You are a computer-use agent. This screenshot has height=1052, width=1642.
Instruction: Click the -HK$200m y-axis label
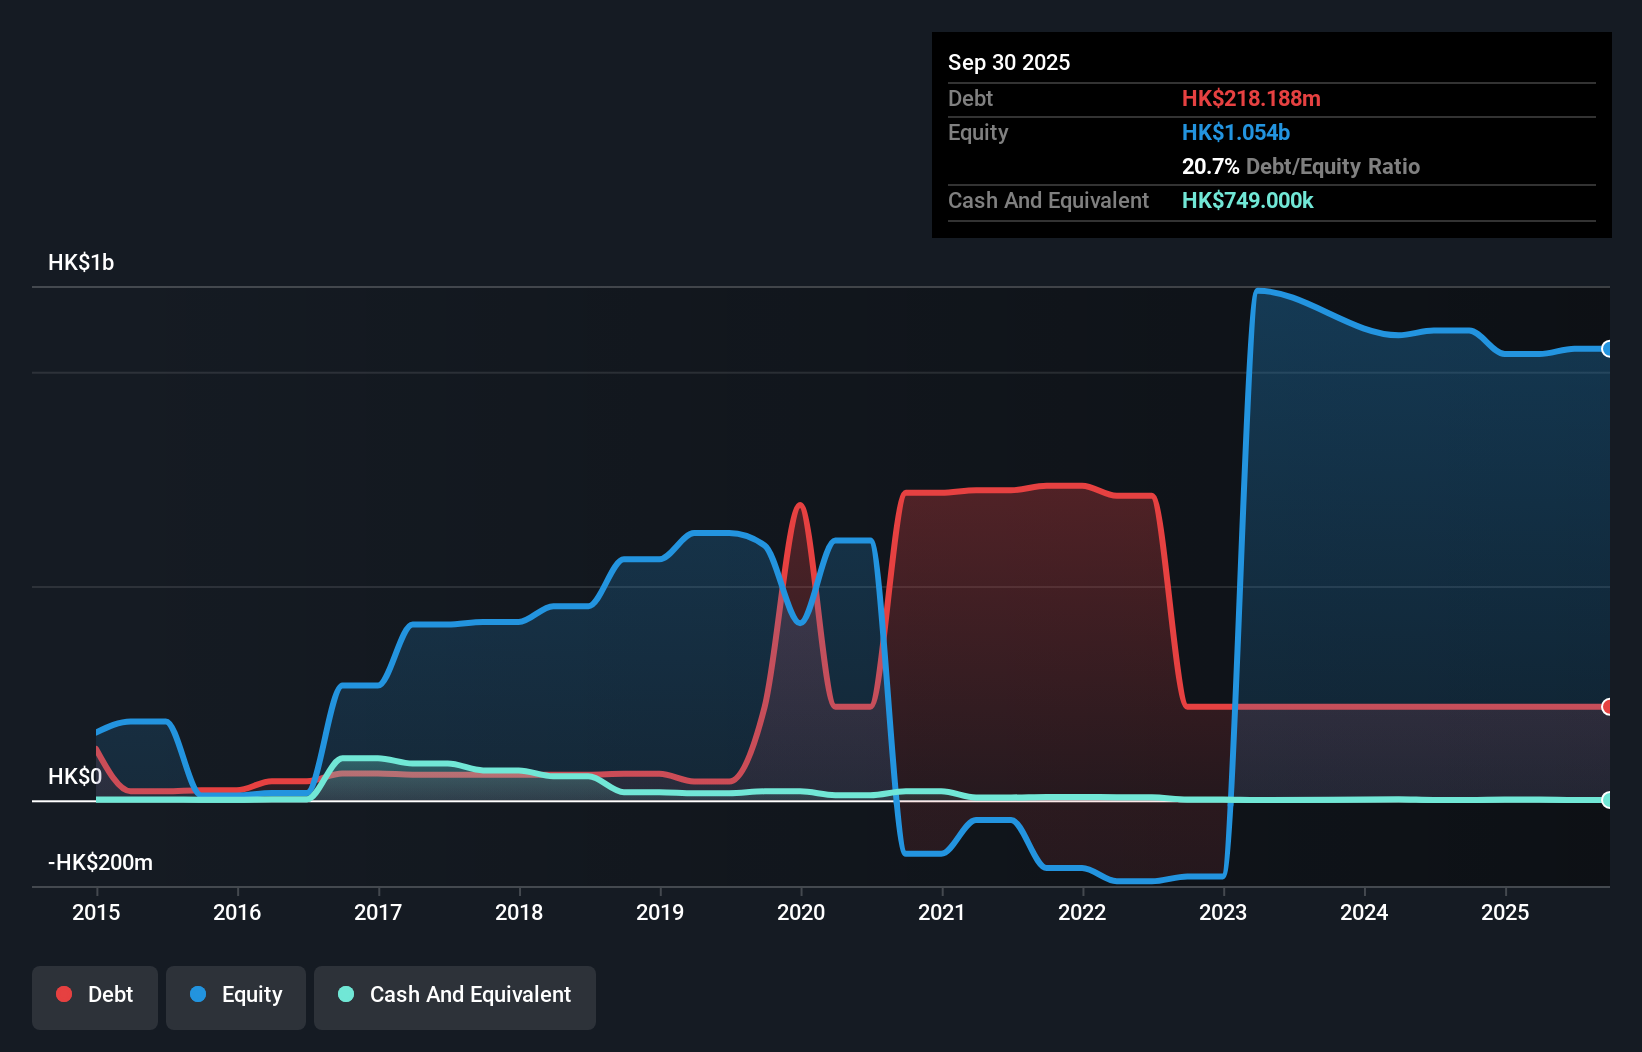(x=101, y=863)
